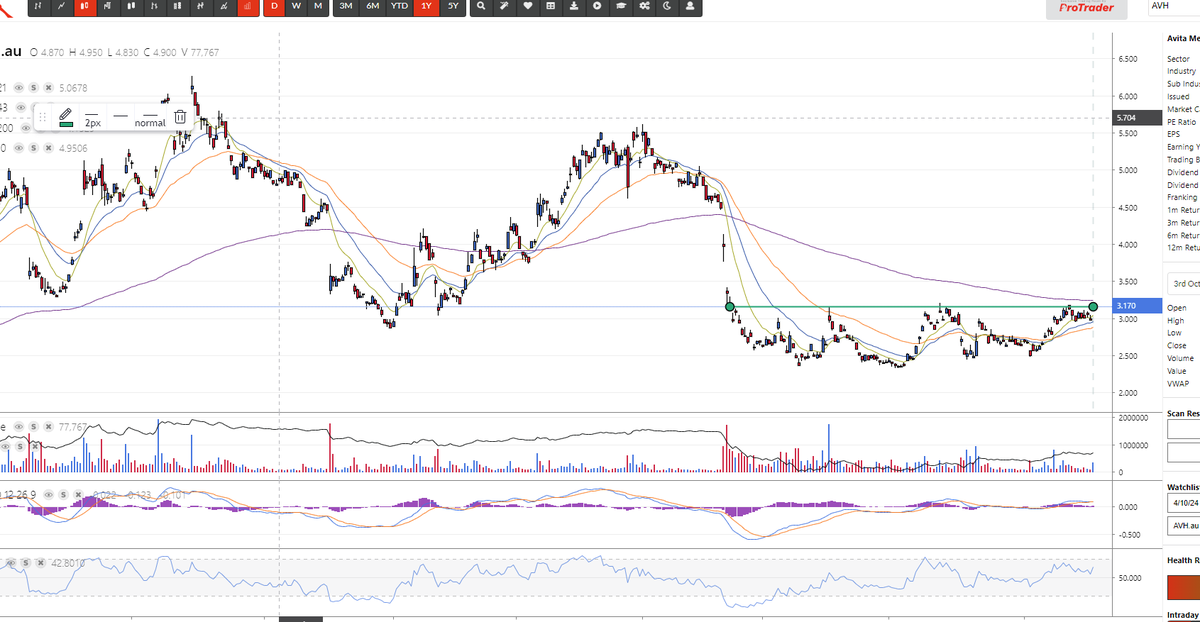1200x622 pixels.
Task: Delete the selected line with trash icon
Action: click(180, 117)
